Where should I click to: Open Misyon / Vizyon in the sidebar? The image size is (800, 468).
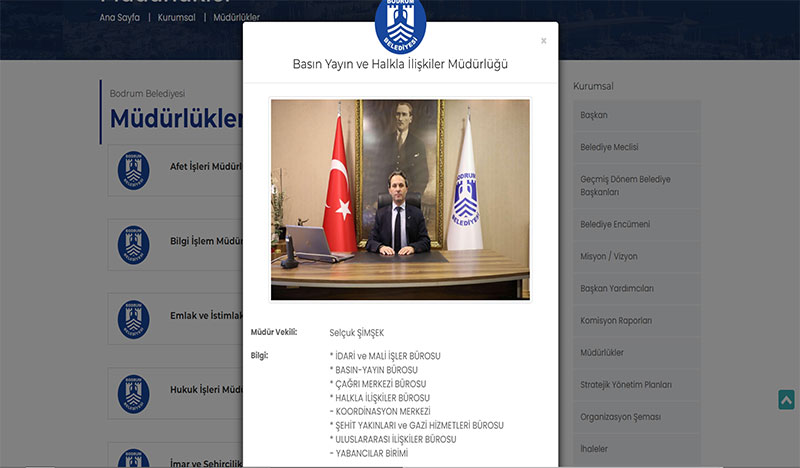(x=636, y=257)
